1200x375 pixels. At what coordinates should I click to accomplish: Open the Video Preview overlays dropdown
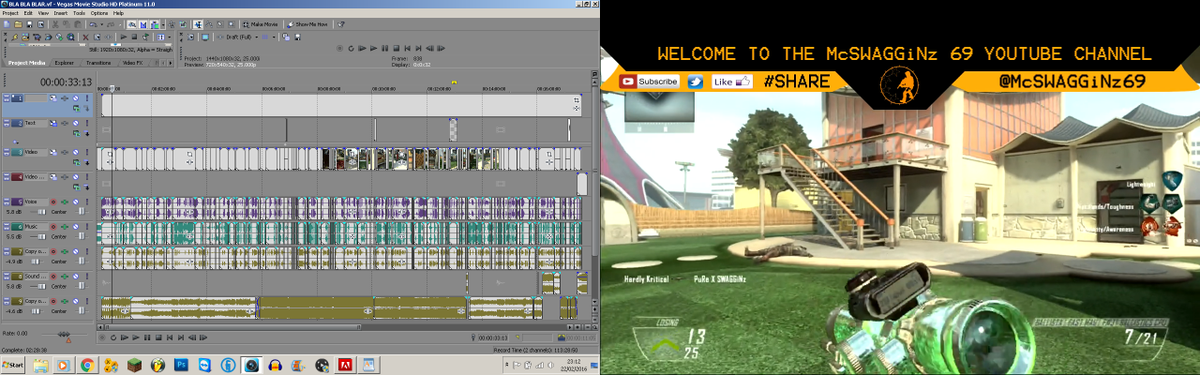[x=274, y=37]
